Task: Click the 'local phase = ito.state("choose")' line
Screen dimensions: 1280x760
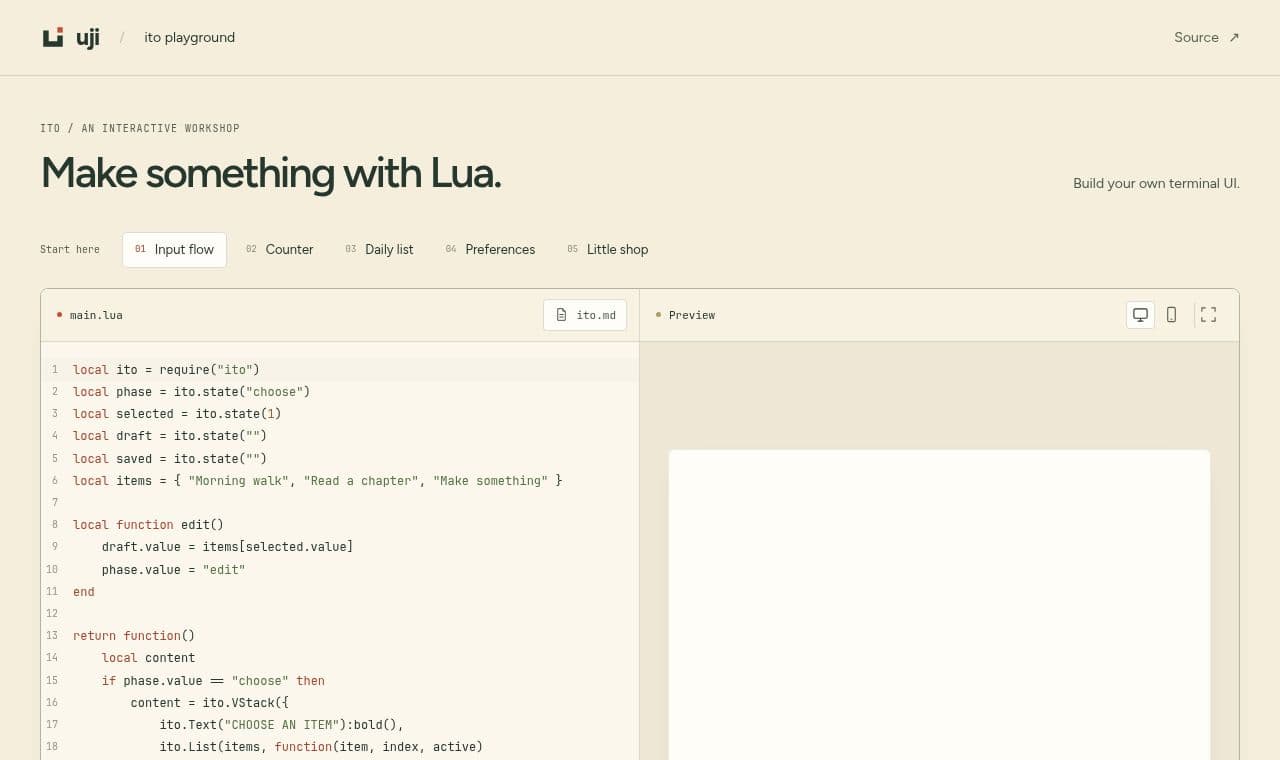Action: point(191,391)
